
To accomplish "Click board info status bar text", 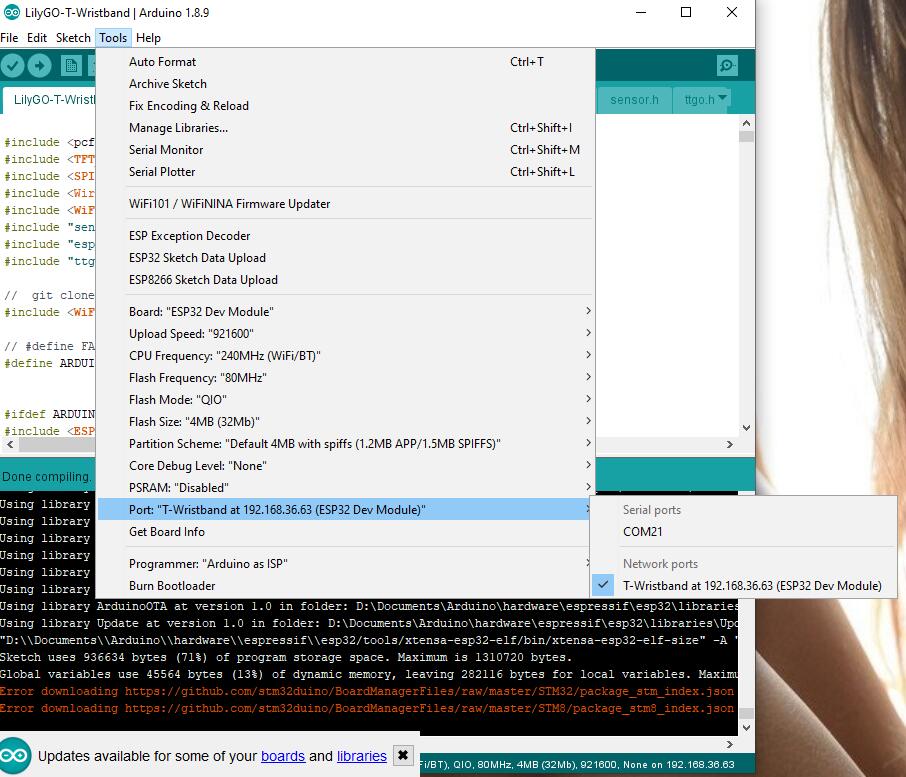I will pos(577,764).
